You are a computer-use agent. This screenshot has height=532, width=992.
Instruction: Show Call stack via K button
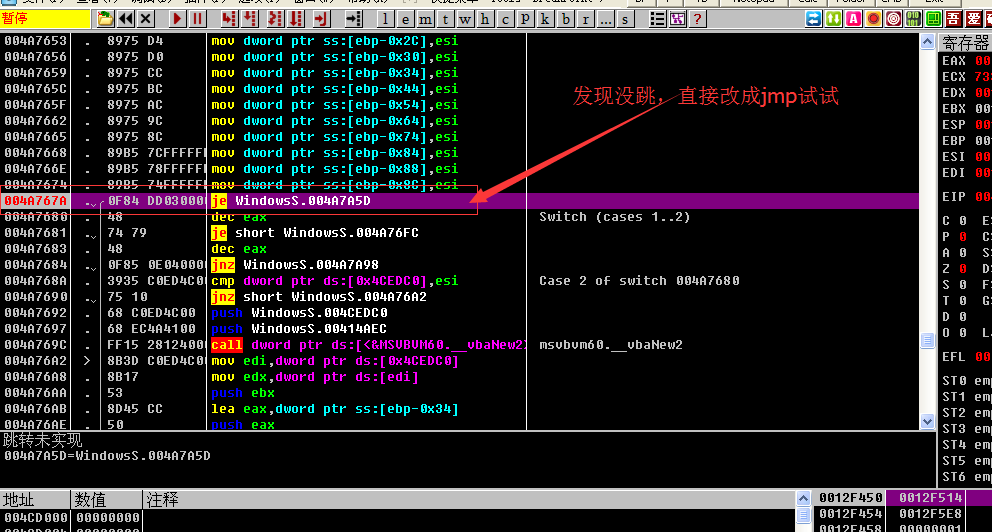click(545, 19)
